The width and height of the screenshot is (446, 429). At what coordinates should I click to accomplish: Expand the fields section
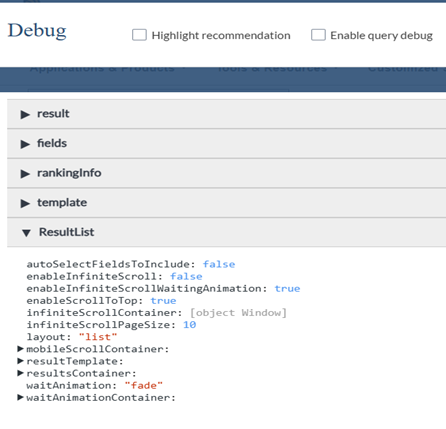point(227,144)
